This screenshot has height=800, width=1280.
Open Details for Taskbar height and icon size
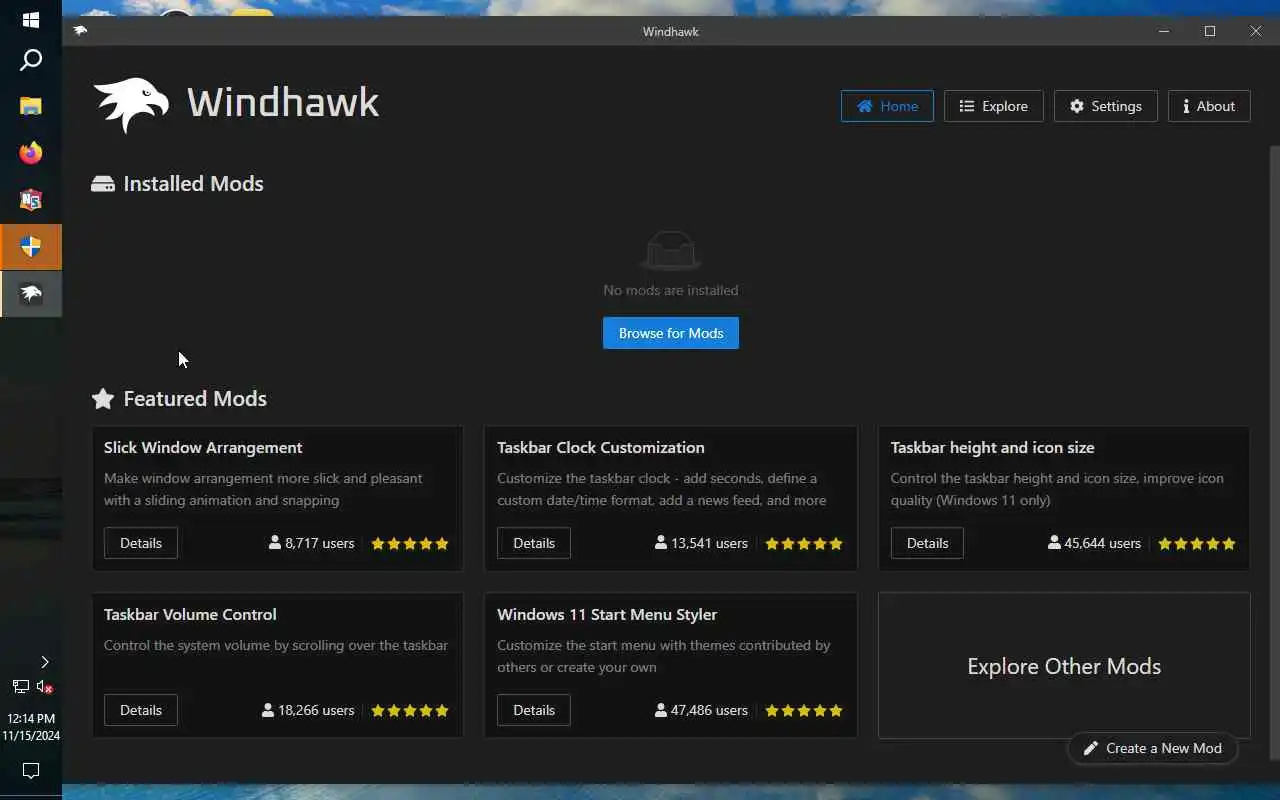pos(927,543)
